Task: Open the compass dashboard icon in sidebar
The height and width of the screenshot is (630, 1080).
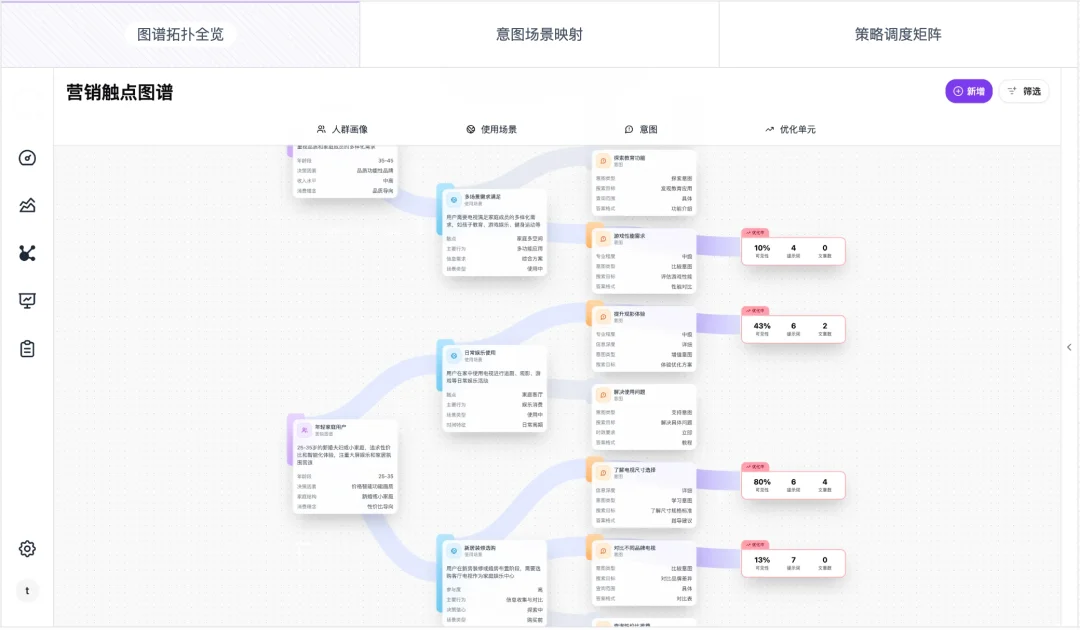Action: (27, 157)
